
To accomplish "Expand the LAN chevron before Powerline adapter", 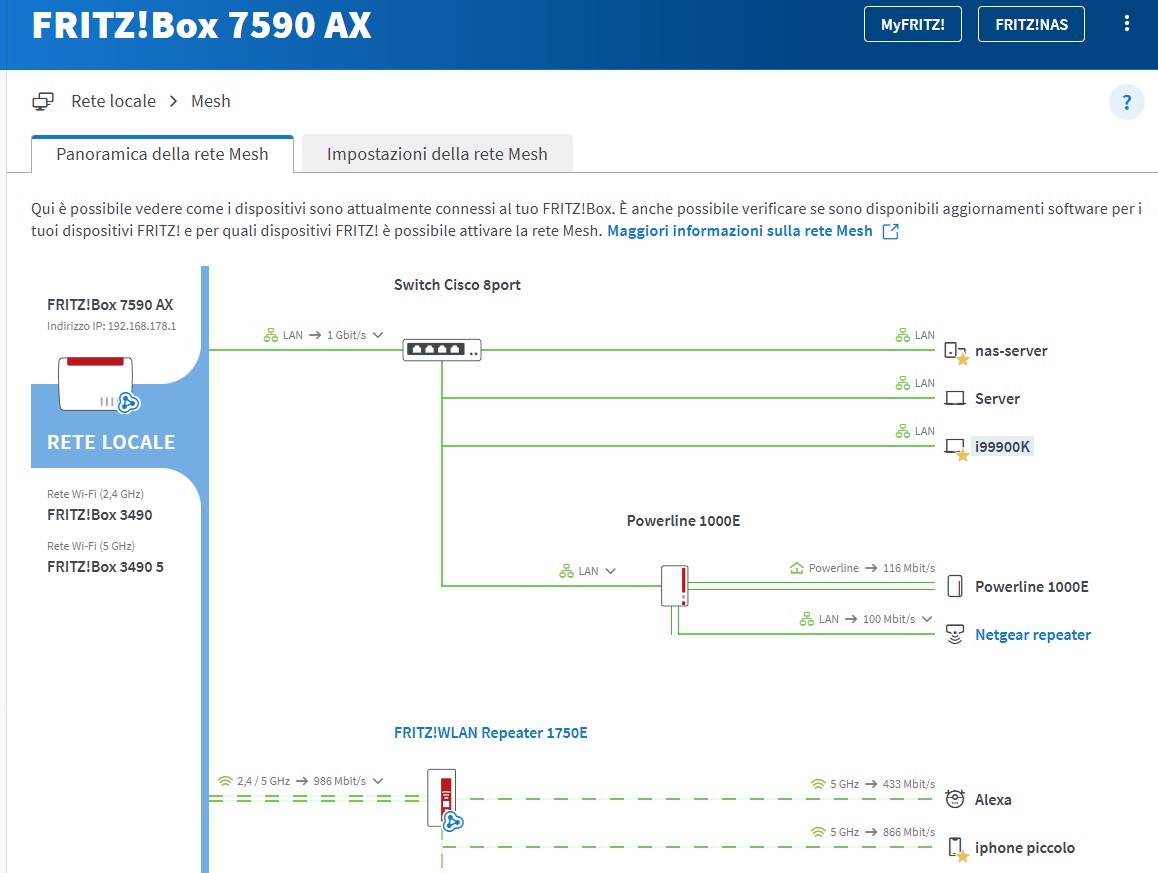I will 610,571.
